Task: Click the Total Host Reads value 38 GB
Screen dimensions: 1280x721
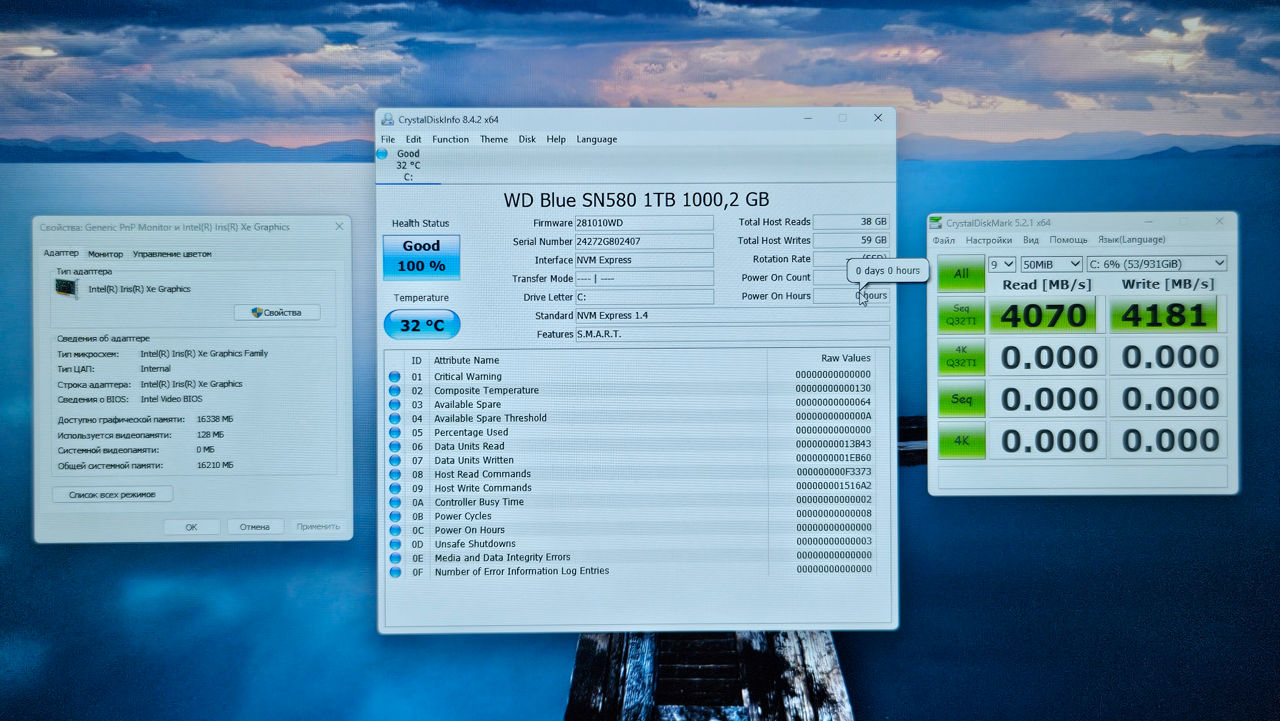Action: pyautogui.click(x=851, y=222)
